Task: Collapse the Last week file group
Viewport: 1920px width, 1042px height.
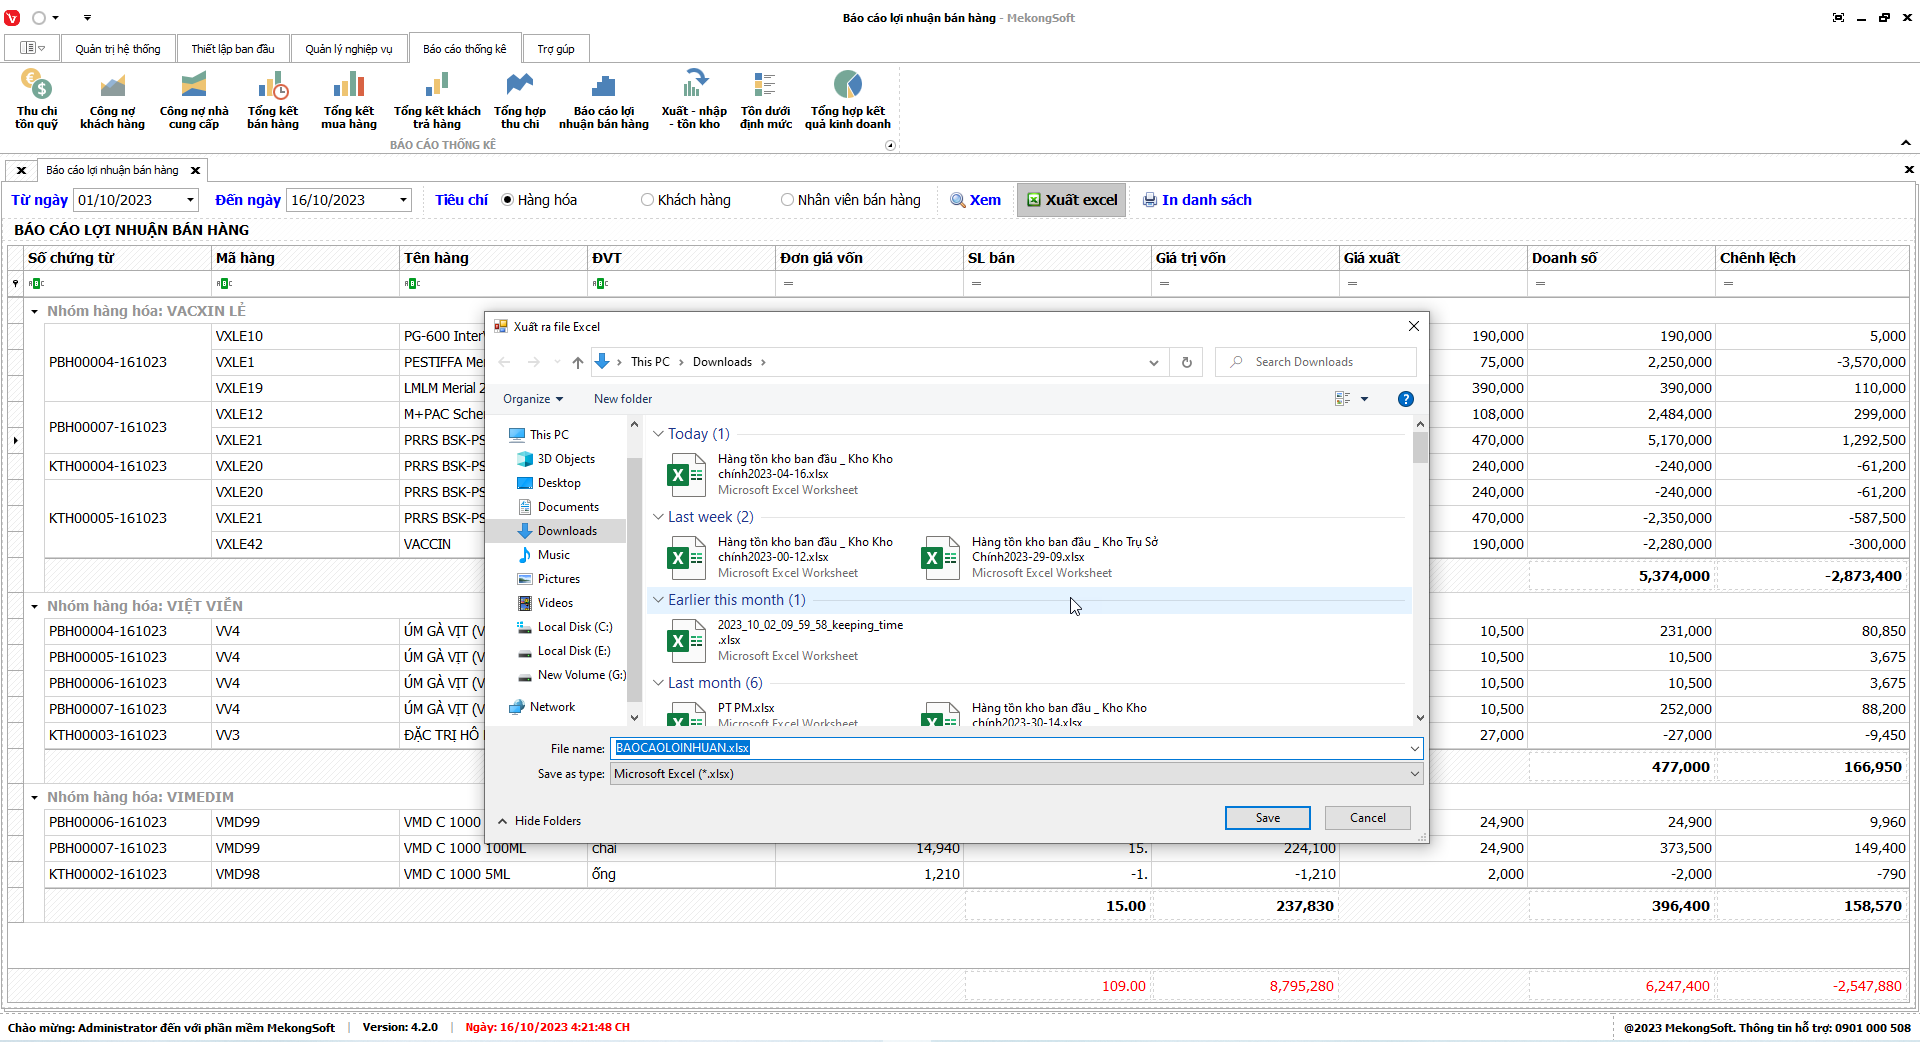Action: tap(658, 517)
